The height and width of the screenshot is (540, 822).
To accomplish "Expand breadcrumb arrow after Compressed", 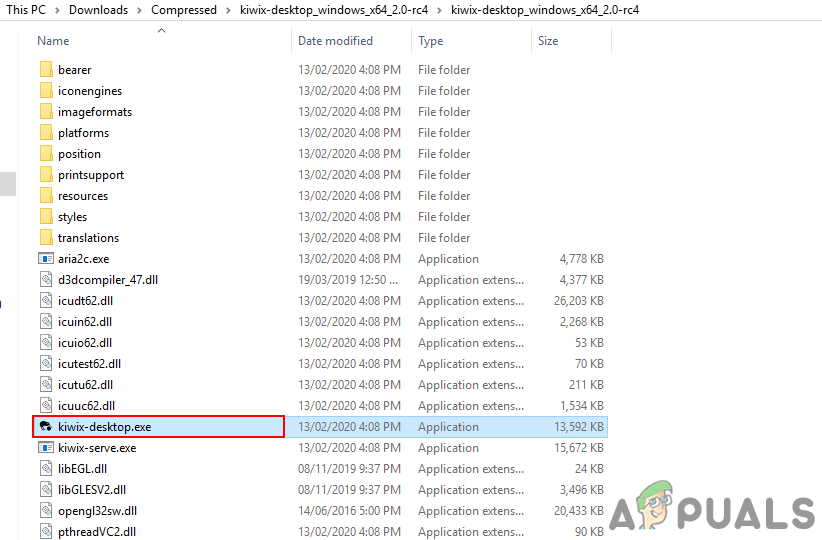I will (229, 10).
